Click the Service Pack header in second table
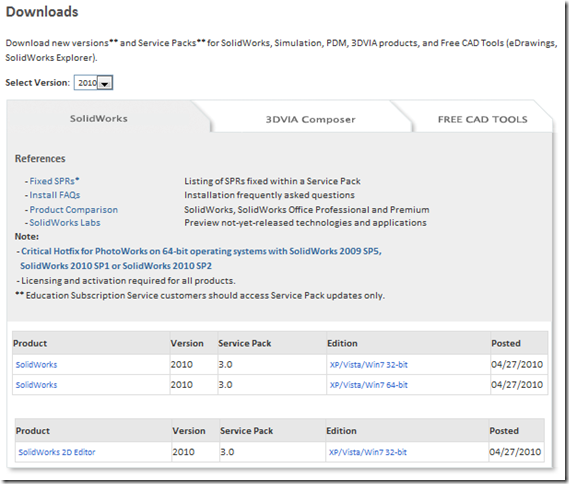 pos(246,431)
